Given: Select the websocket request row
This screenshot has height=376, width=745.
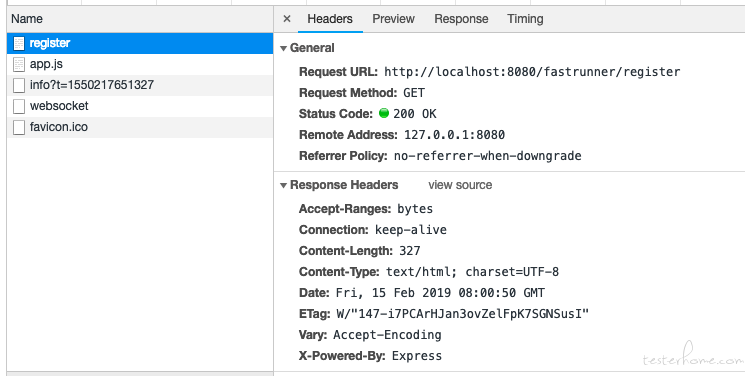Looking at the screenshot, I should click(140, 106).
